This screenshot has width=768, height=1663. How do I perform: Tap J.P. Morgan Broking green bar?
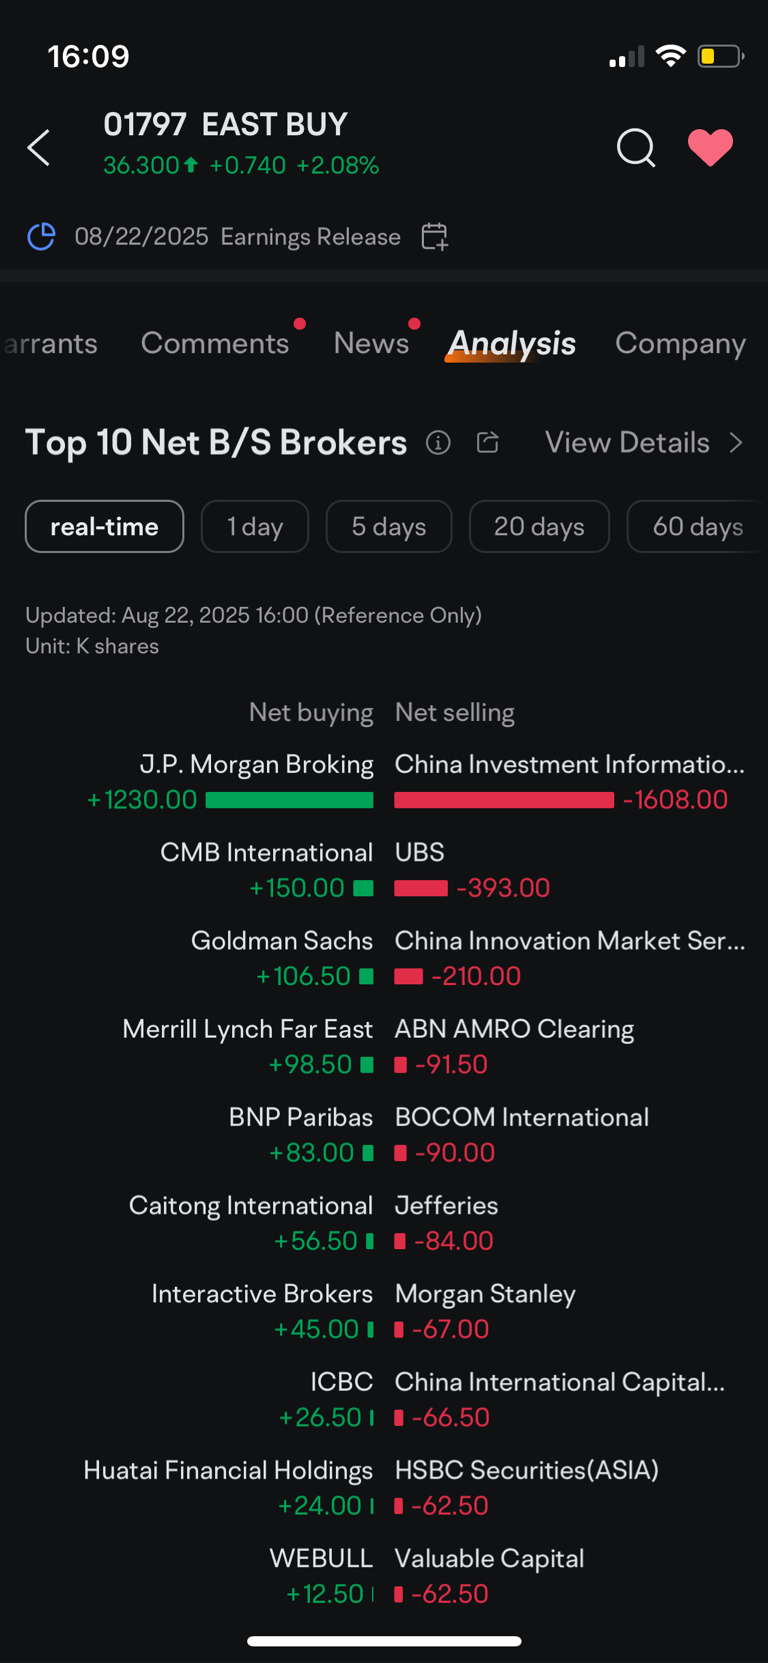click(289, 800)
